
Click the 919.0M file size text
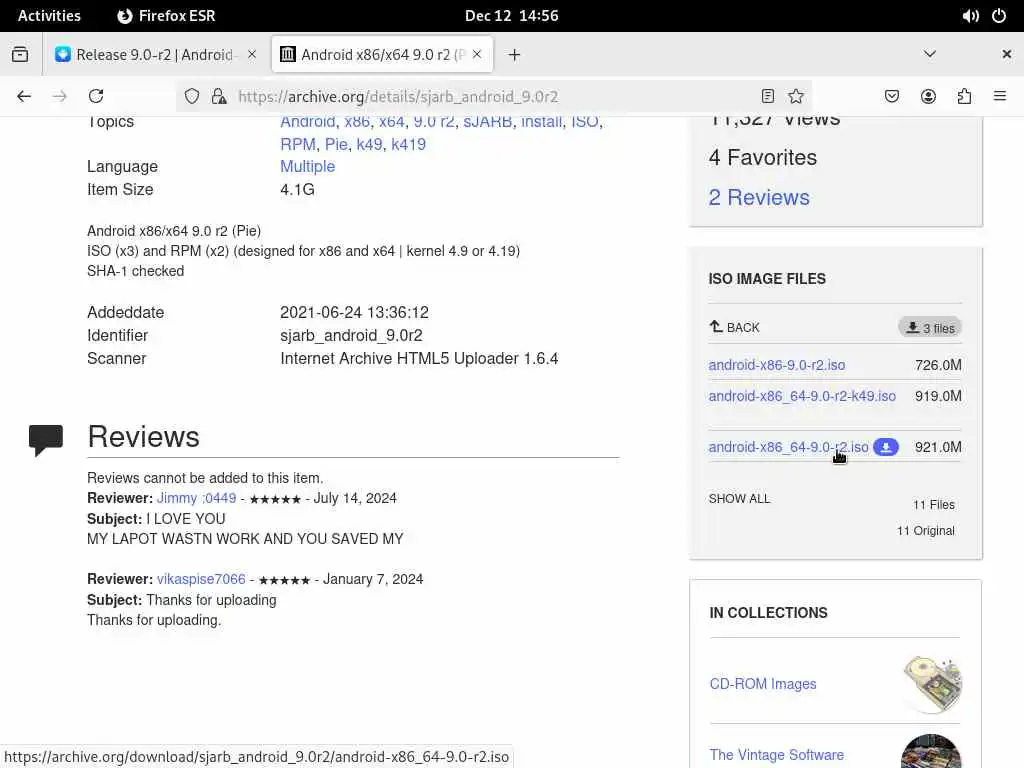(938, 396)
